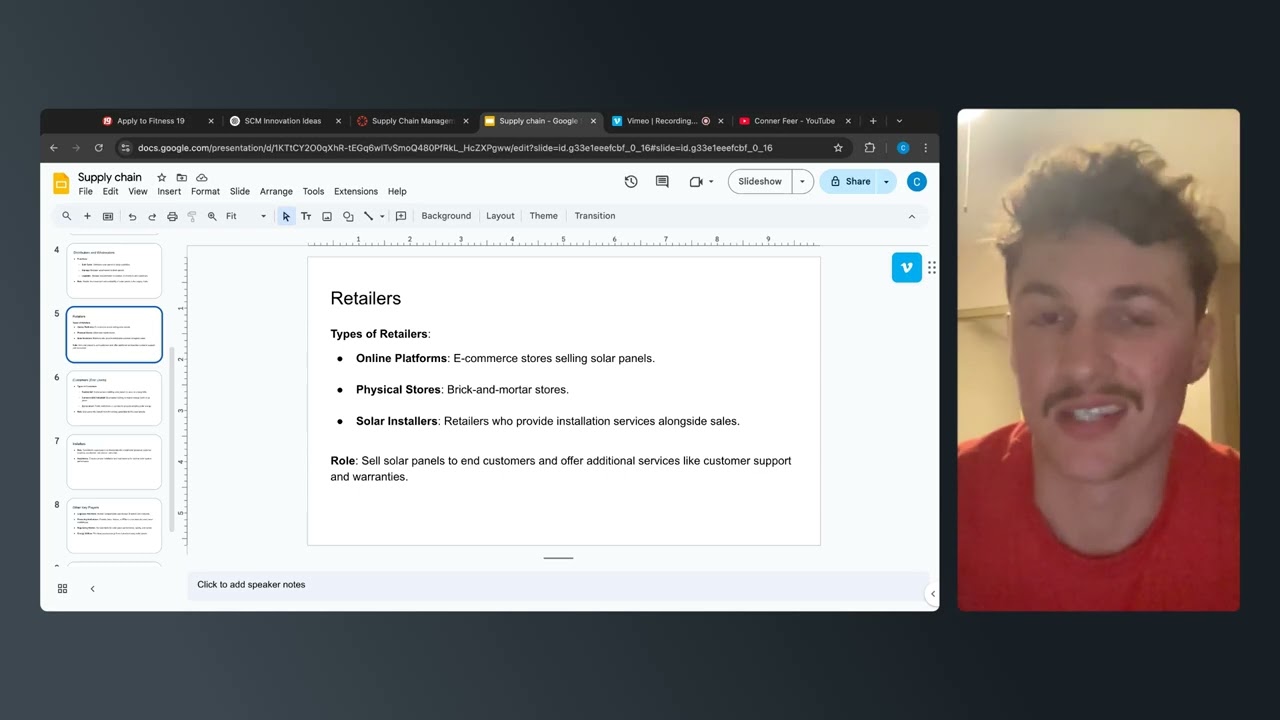The image size is (1280, 720).
Task: Click the Share button
Action: 850,181
